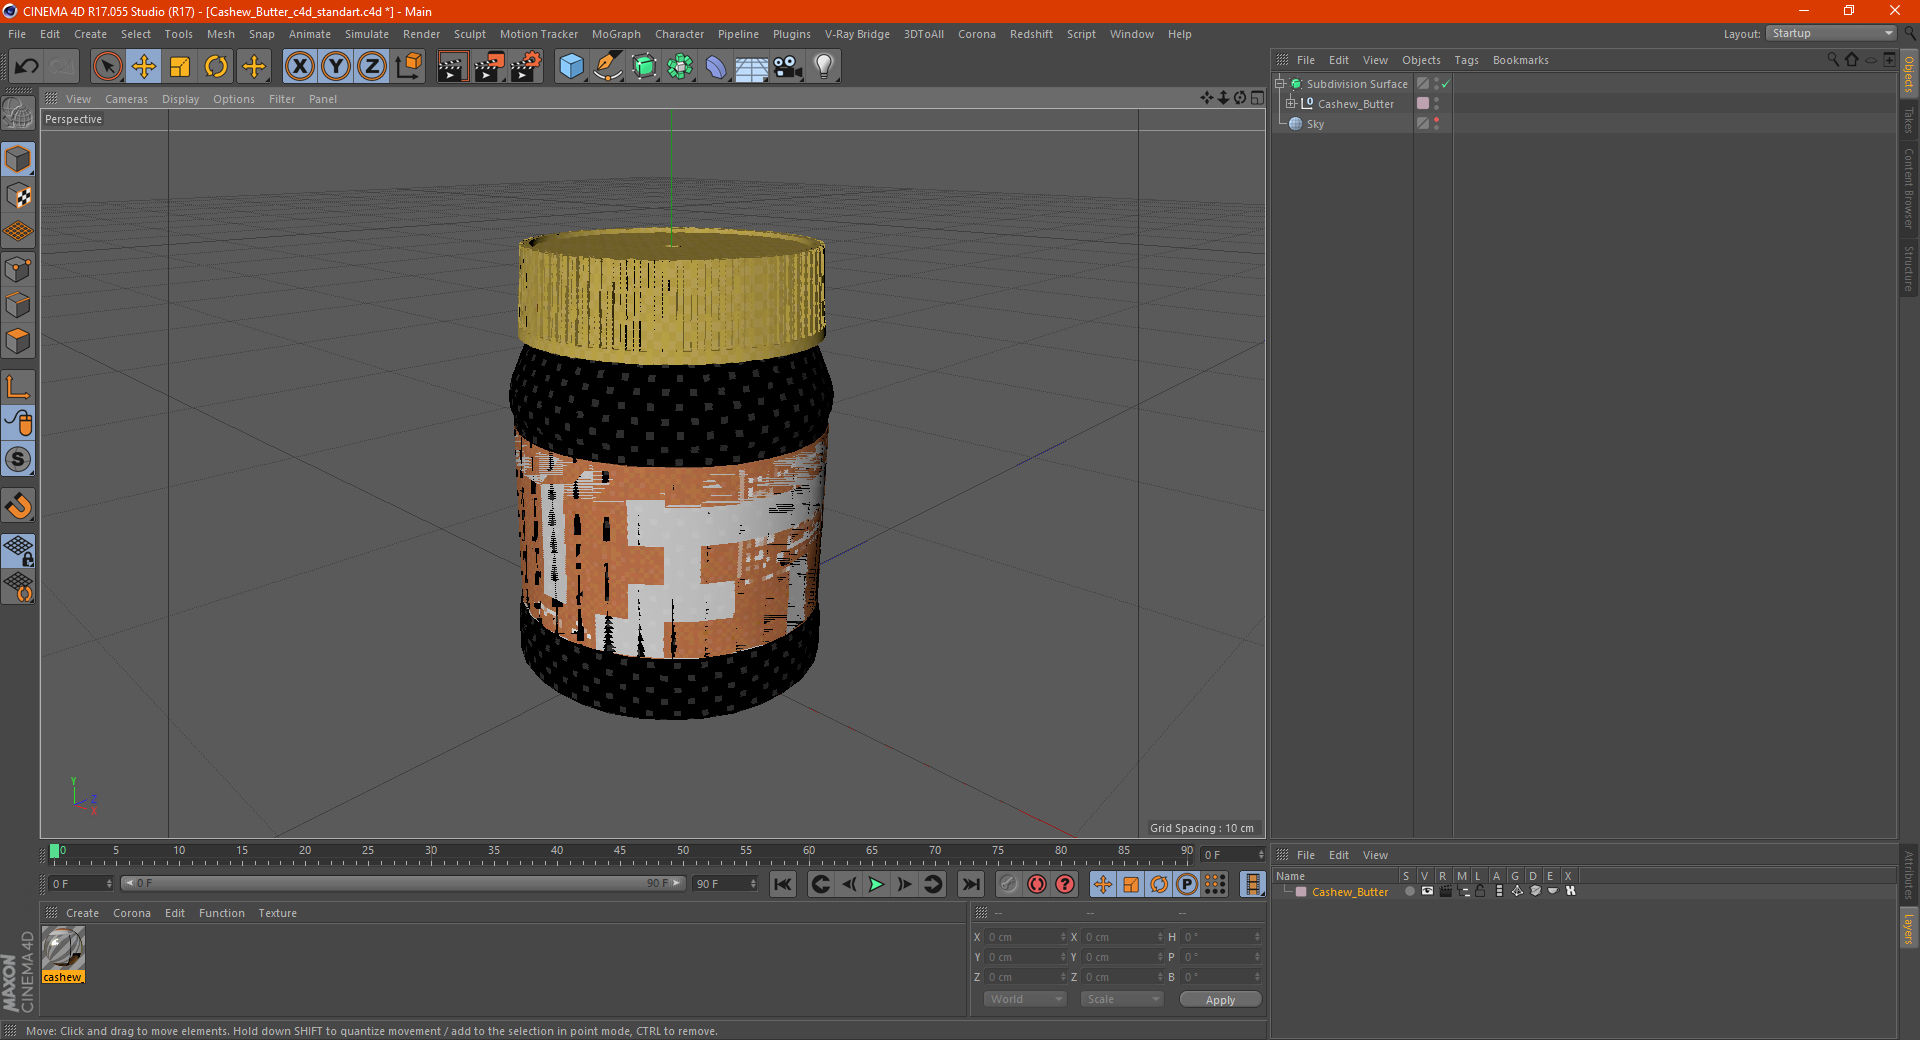Toggle the Snap magnet icon
This screenshot has height=1040, width=1920.
[18, 506]
